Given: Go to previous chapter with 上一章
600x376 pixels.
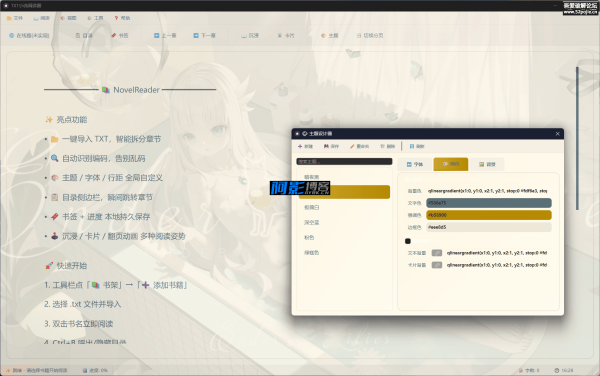Looking at the screenshot, I should (x=165, y=36).
